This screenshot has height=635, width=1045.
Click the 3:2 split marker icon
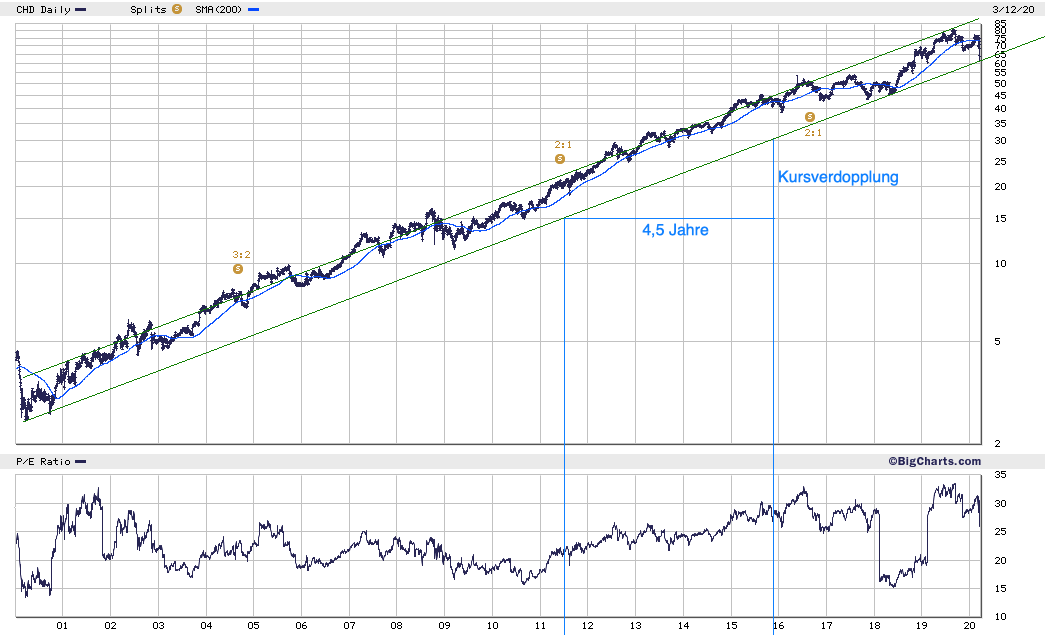coord(238,269)
